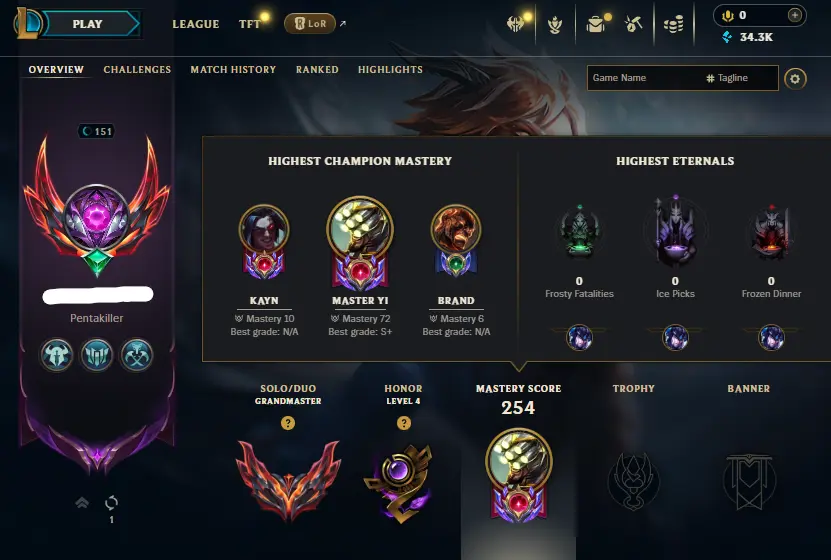Expand the double chevron under the banner
The width and height of the screenshot is (831, 560).
point(82,502)
